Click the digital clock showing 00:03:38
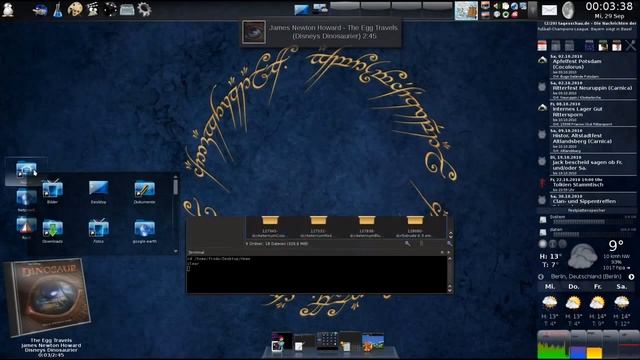640x360 pixels. 609,6
